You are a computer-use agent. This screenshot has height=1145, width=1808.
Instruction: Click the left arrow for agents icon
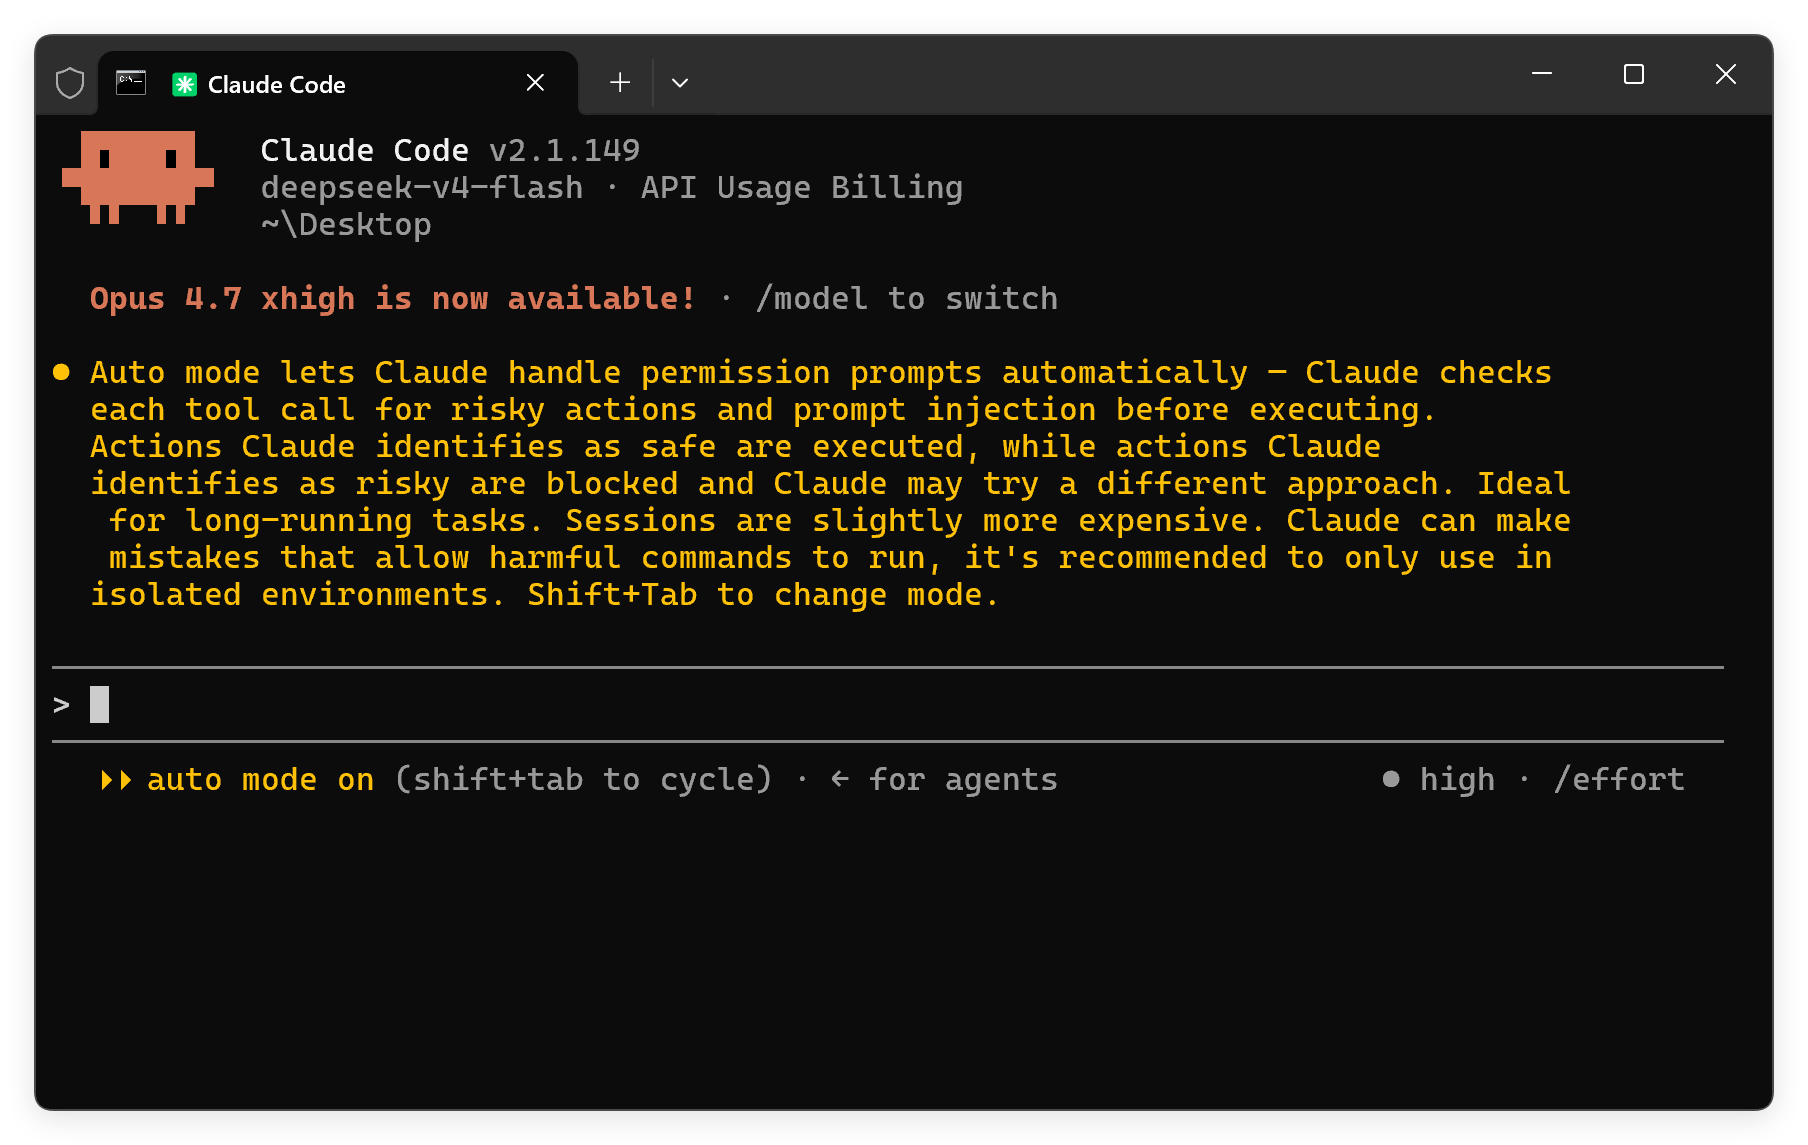840,779
